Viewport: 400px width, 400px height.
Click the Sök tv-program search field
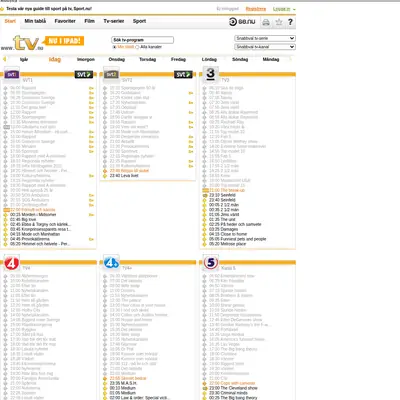pyautogui.click(x=142, y=40)
